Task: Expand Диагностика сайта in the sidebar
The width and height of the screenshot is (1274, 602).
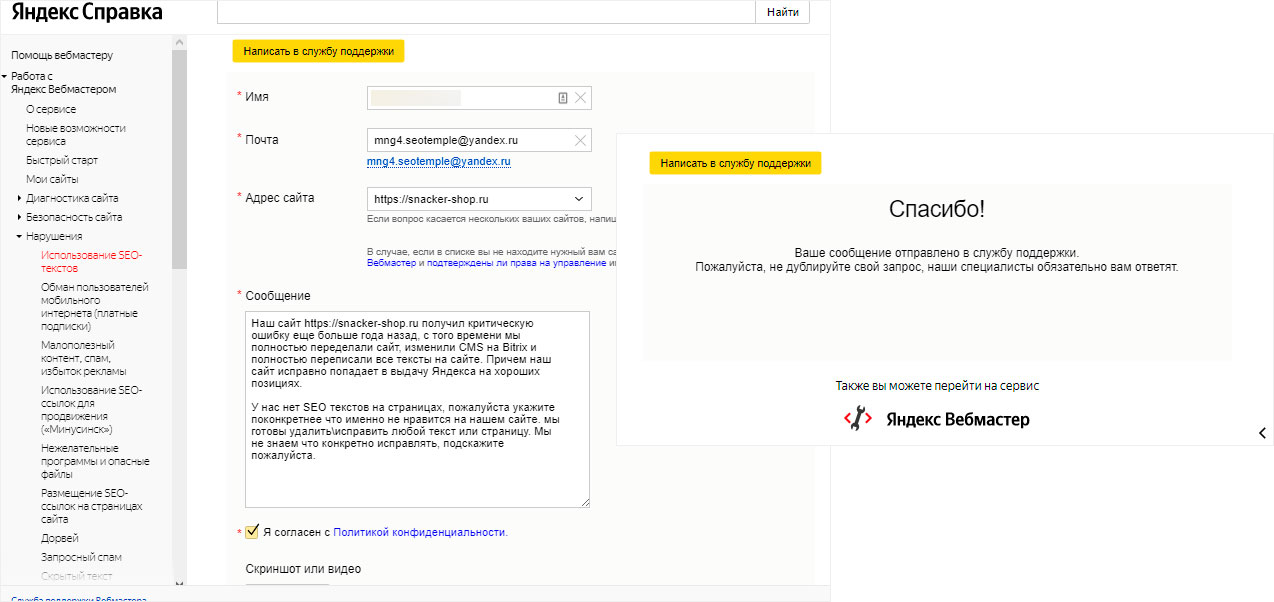Action: pos(20,198)
